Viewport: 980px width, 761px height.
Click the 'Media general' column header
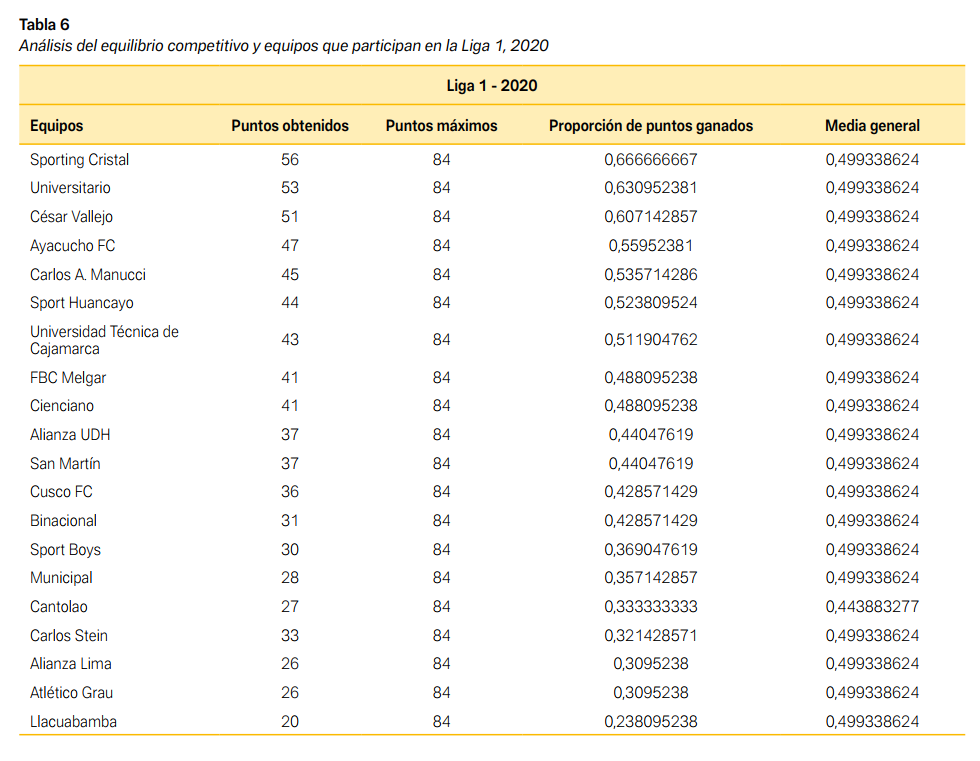pyautogui.click(x=872, y=126)
